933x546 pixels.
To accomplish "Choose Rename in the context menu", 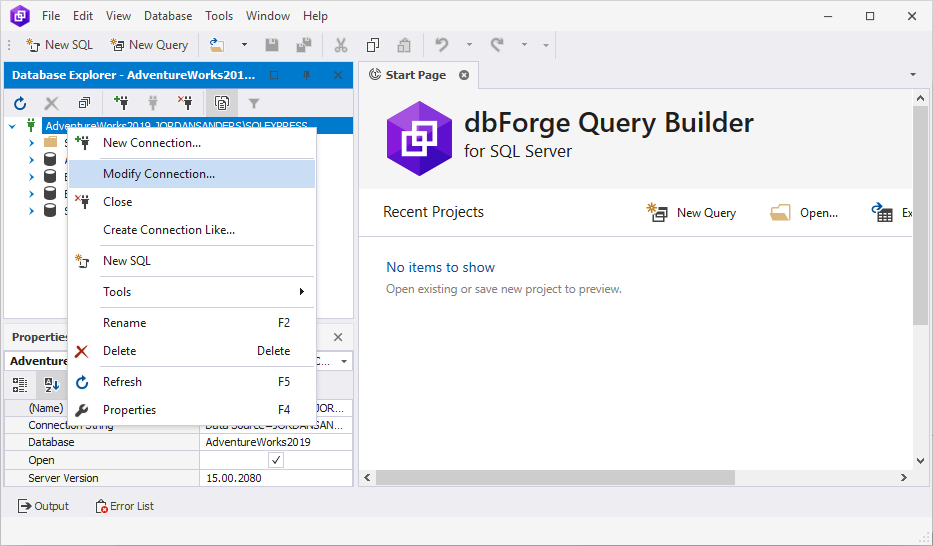I will pos(192,322).
